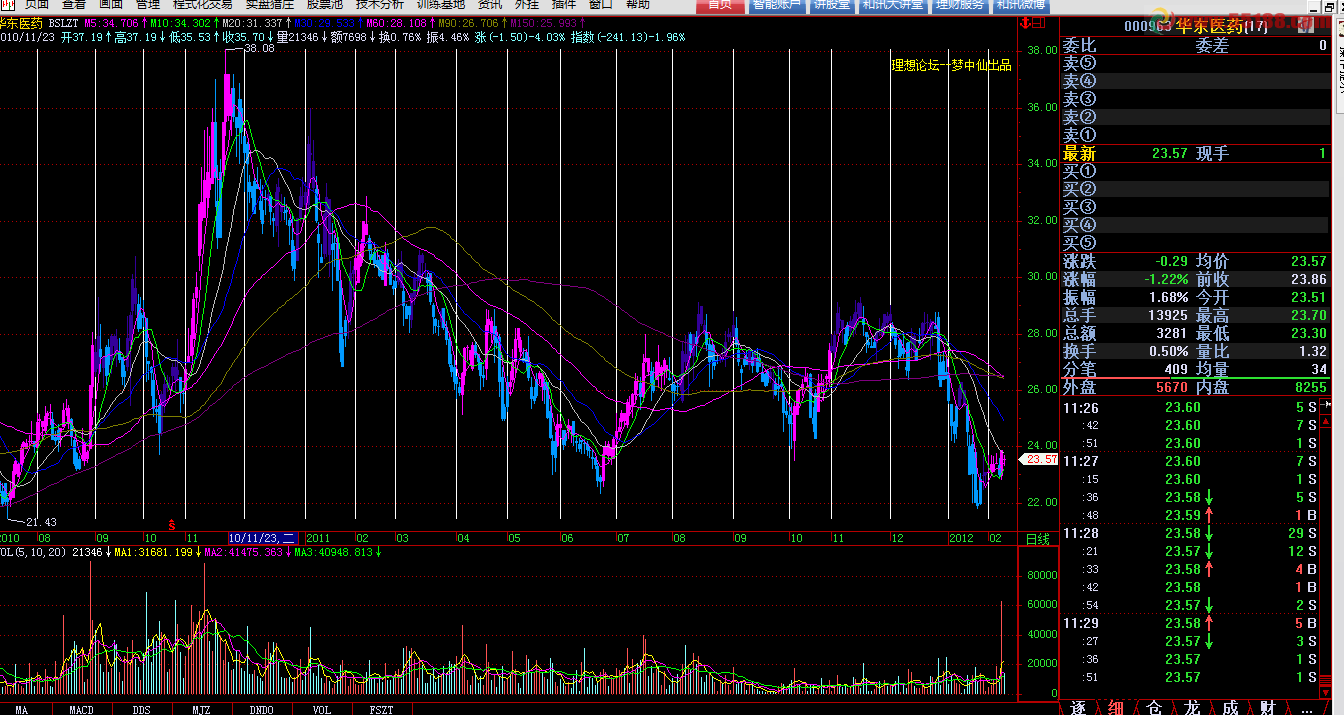1344x715 pixels.
Task: Open the 训练基地 menu
Action: coord(441,5)
